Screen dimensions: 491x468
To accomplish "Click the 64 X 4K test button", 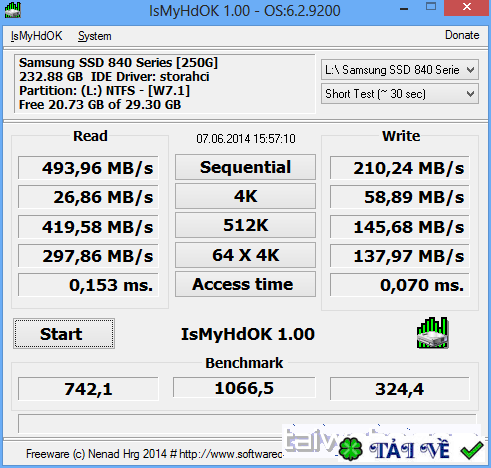I will (245, 255).
